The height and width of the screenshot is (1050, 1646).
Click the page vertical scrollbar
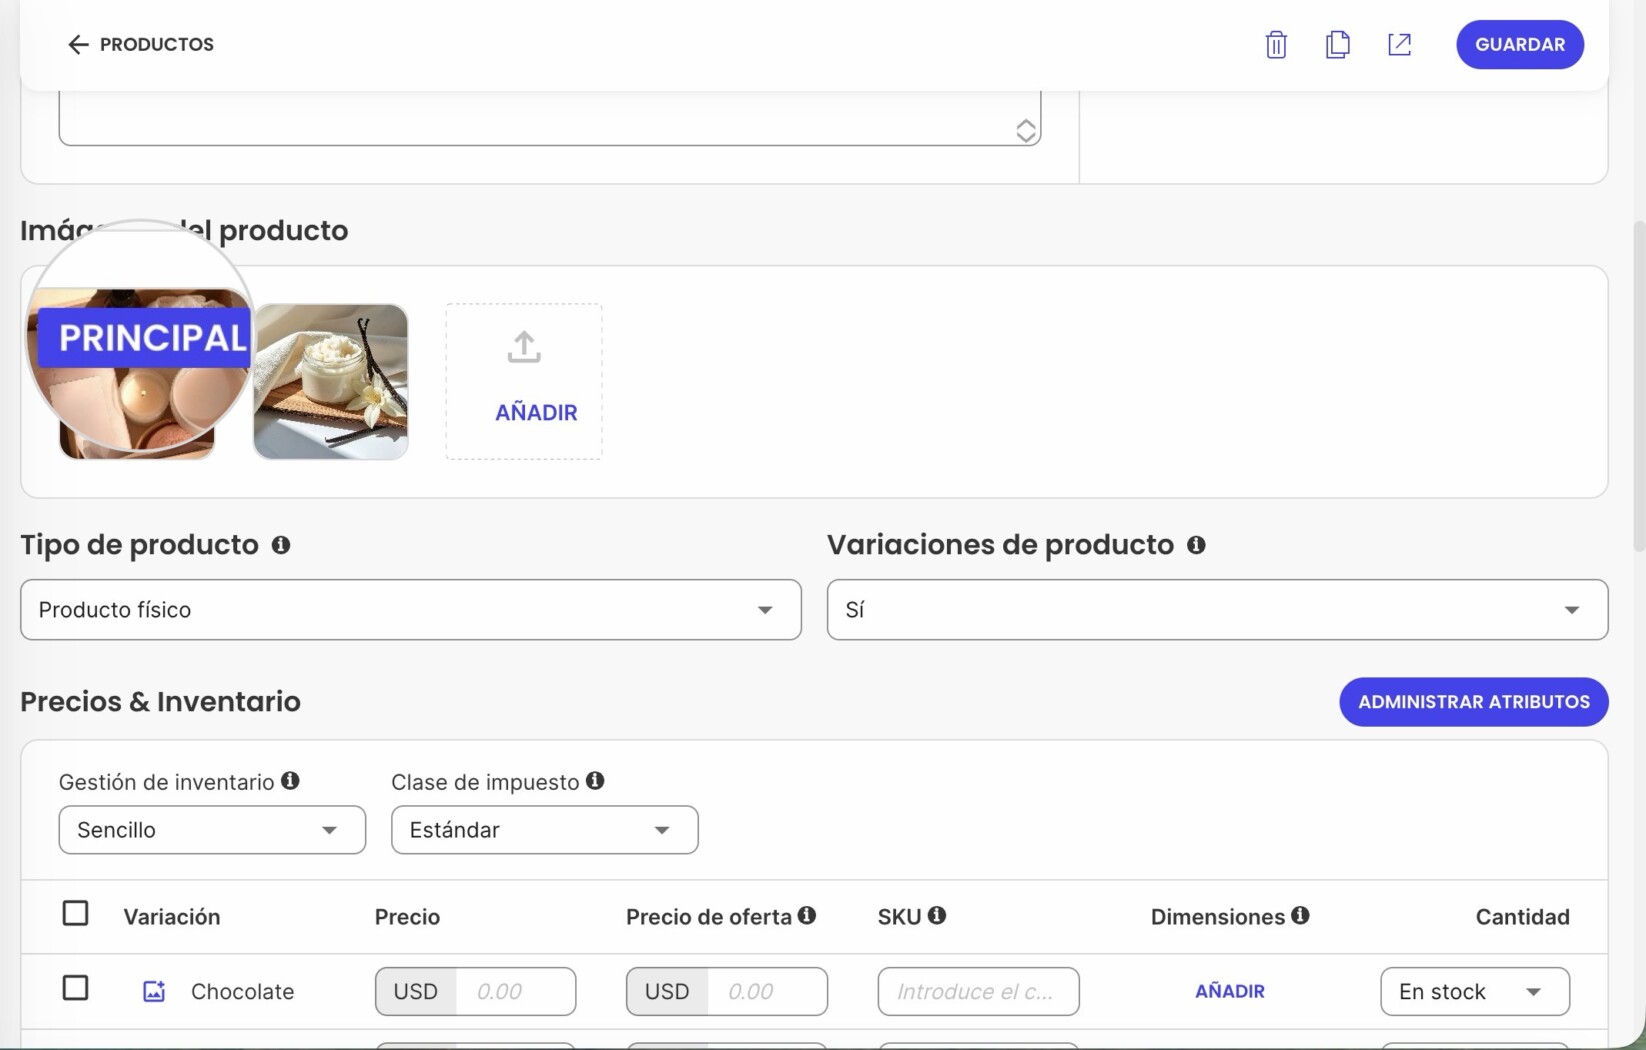pos(1638,385)
